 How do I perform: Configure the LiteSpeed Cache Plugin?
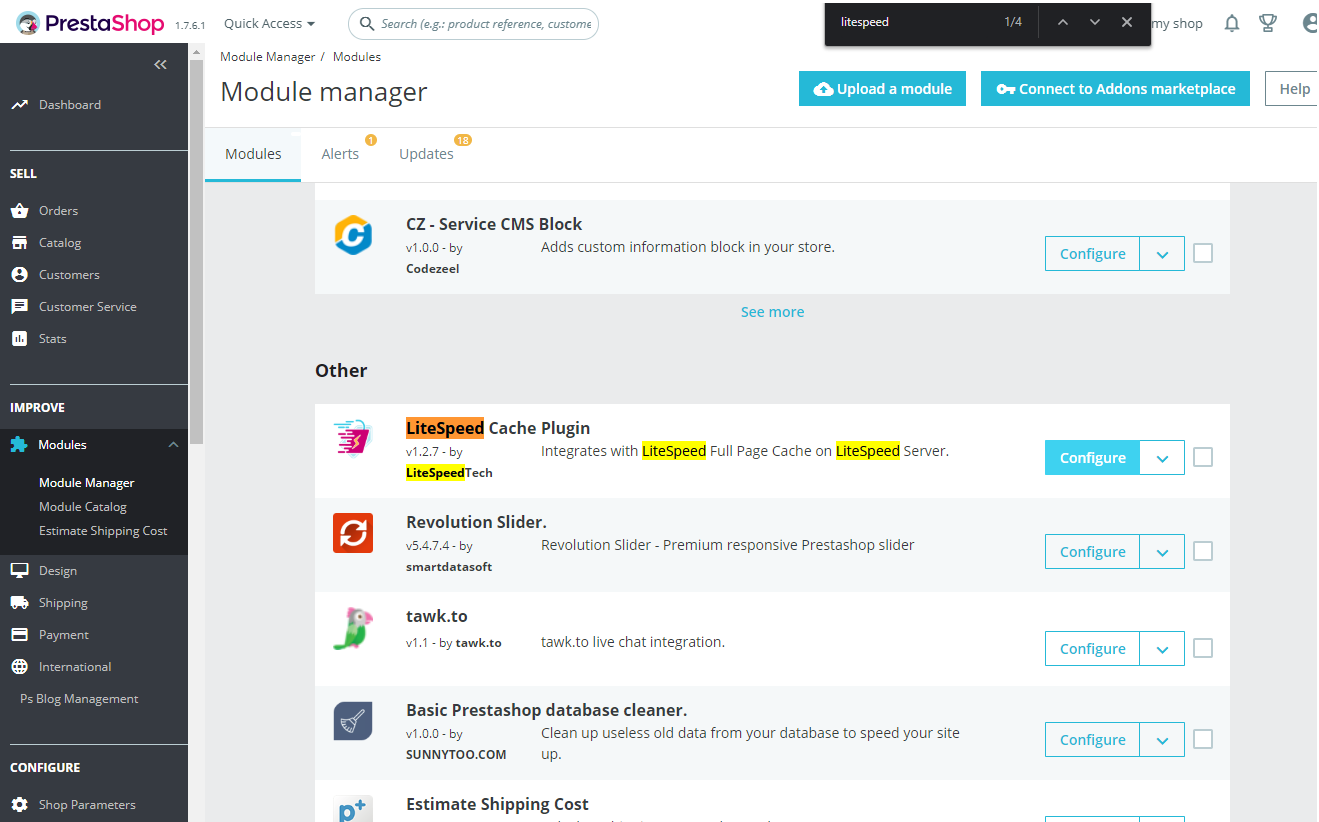pos(1092,458)
